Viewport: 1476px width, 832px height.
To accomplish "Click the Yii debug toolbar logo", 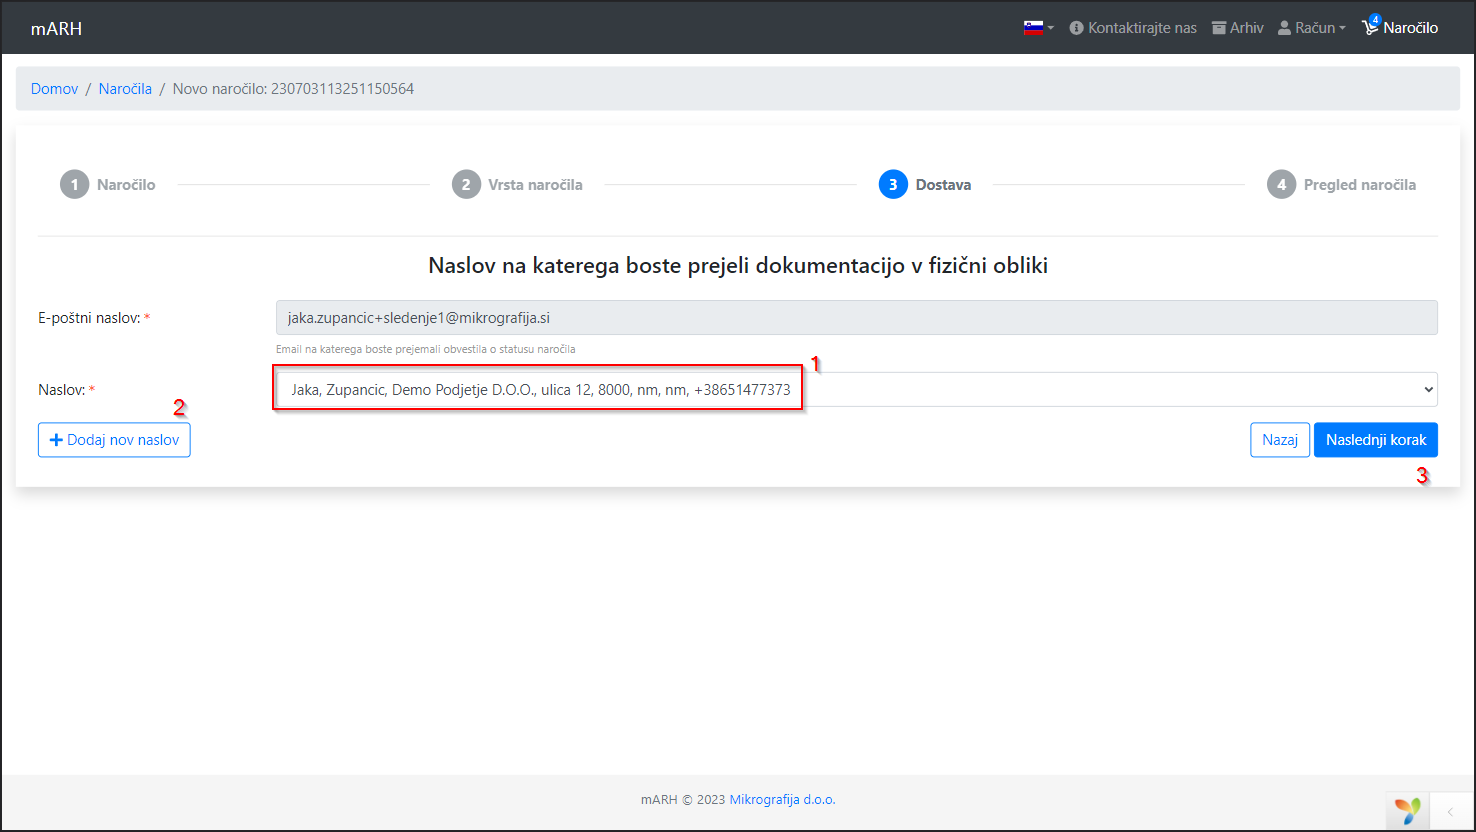I will [x=1408, y=810].
